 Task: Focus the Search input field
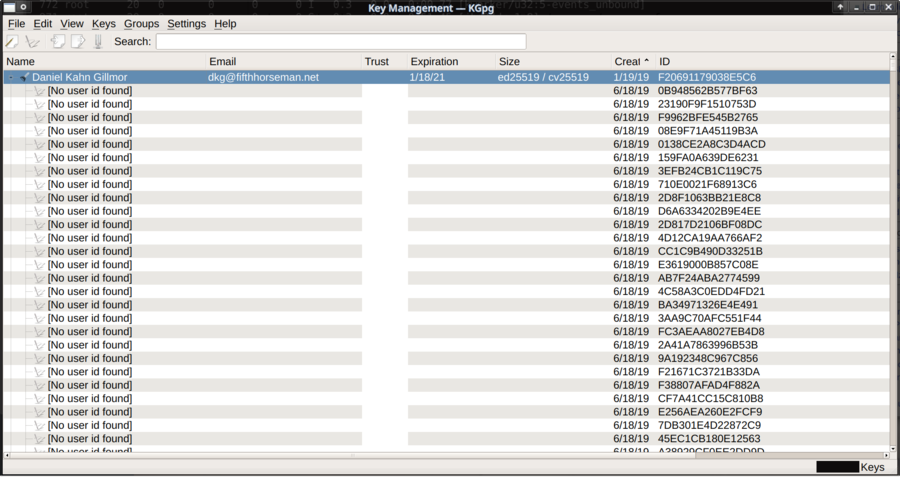[341, 41]
